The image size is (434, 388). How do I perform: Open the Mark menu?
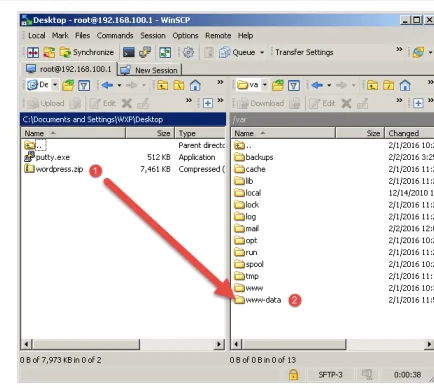[x=60, y=35]
